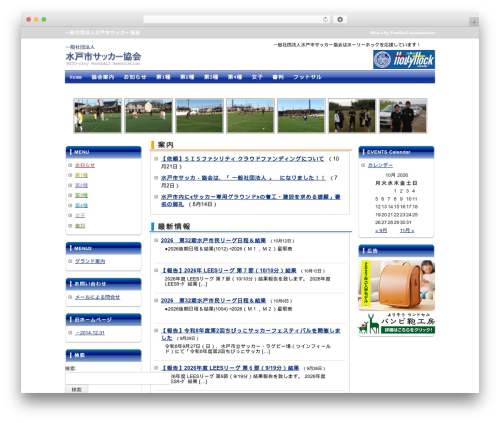The width and height of the screenshot is (500, 423).
Task: Go to previous month «9月 in the calendar
Action: (x=381, y=230)
